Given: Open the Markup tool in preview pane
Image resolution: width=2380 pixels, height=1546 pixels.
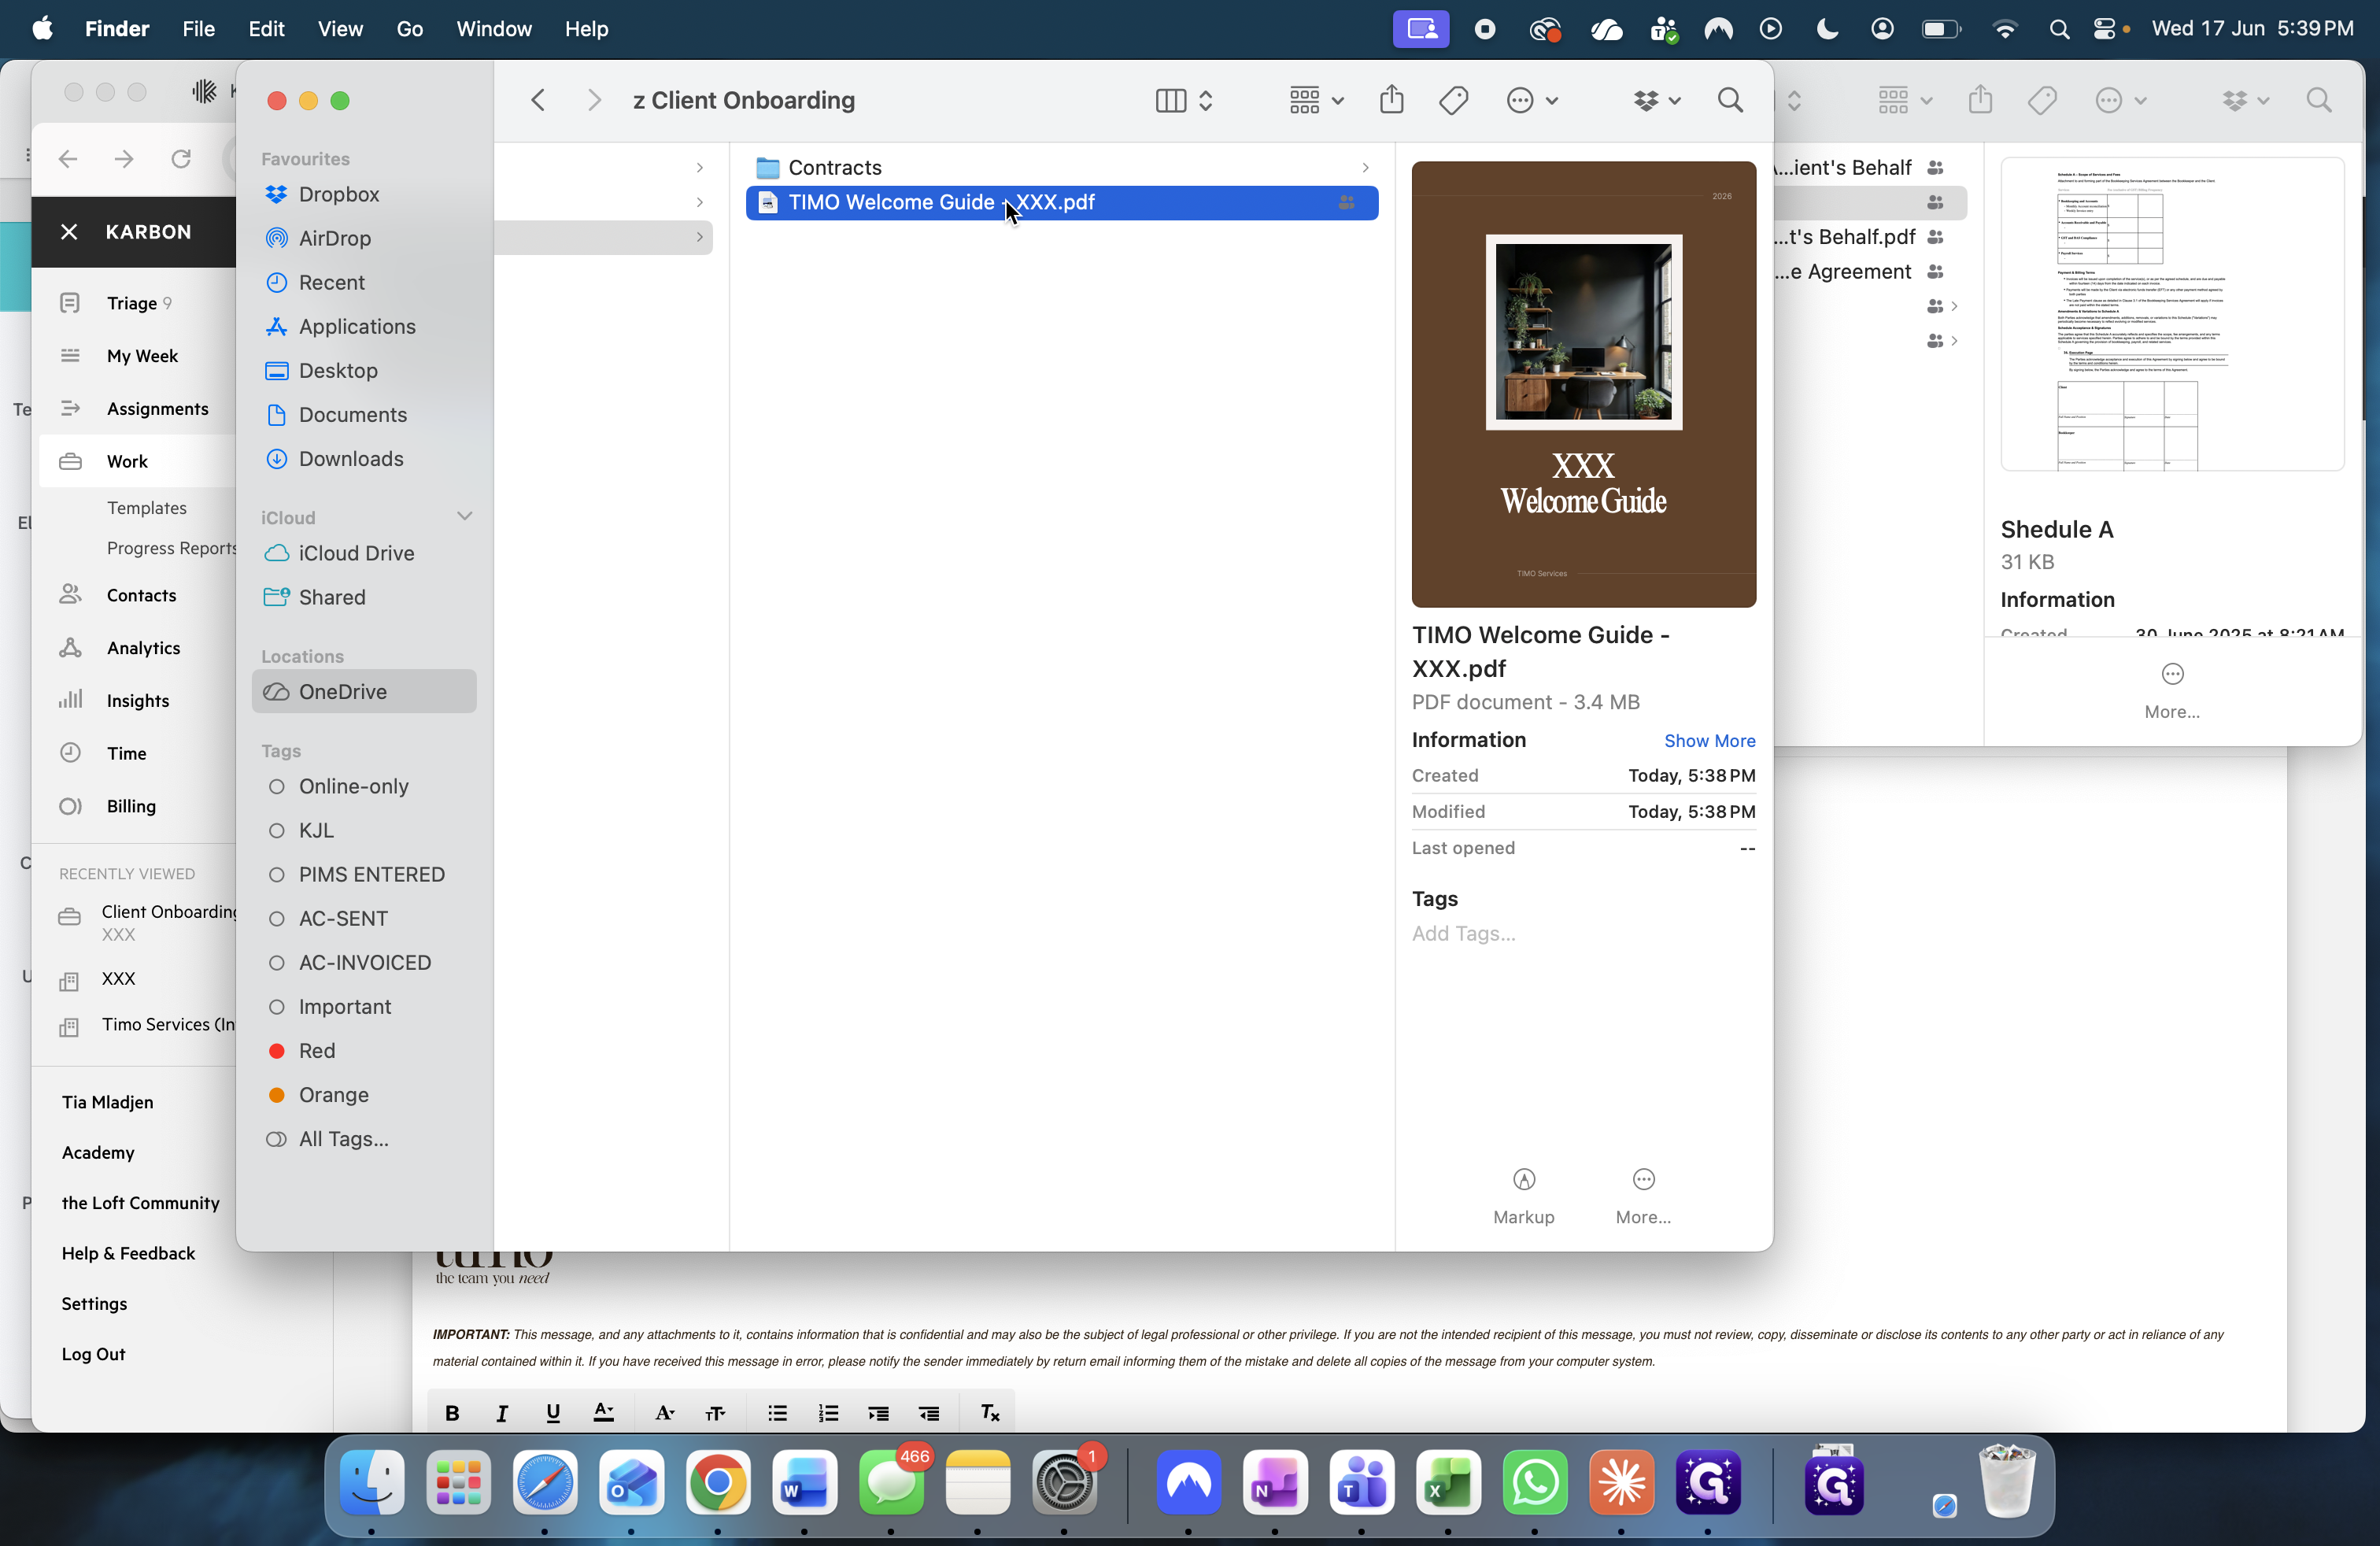Looking at the screenshot, I should pyautogui.click(x=1523, y=1195).
